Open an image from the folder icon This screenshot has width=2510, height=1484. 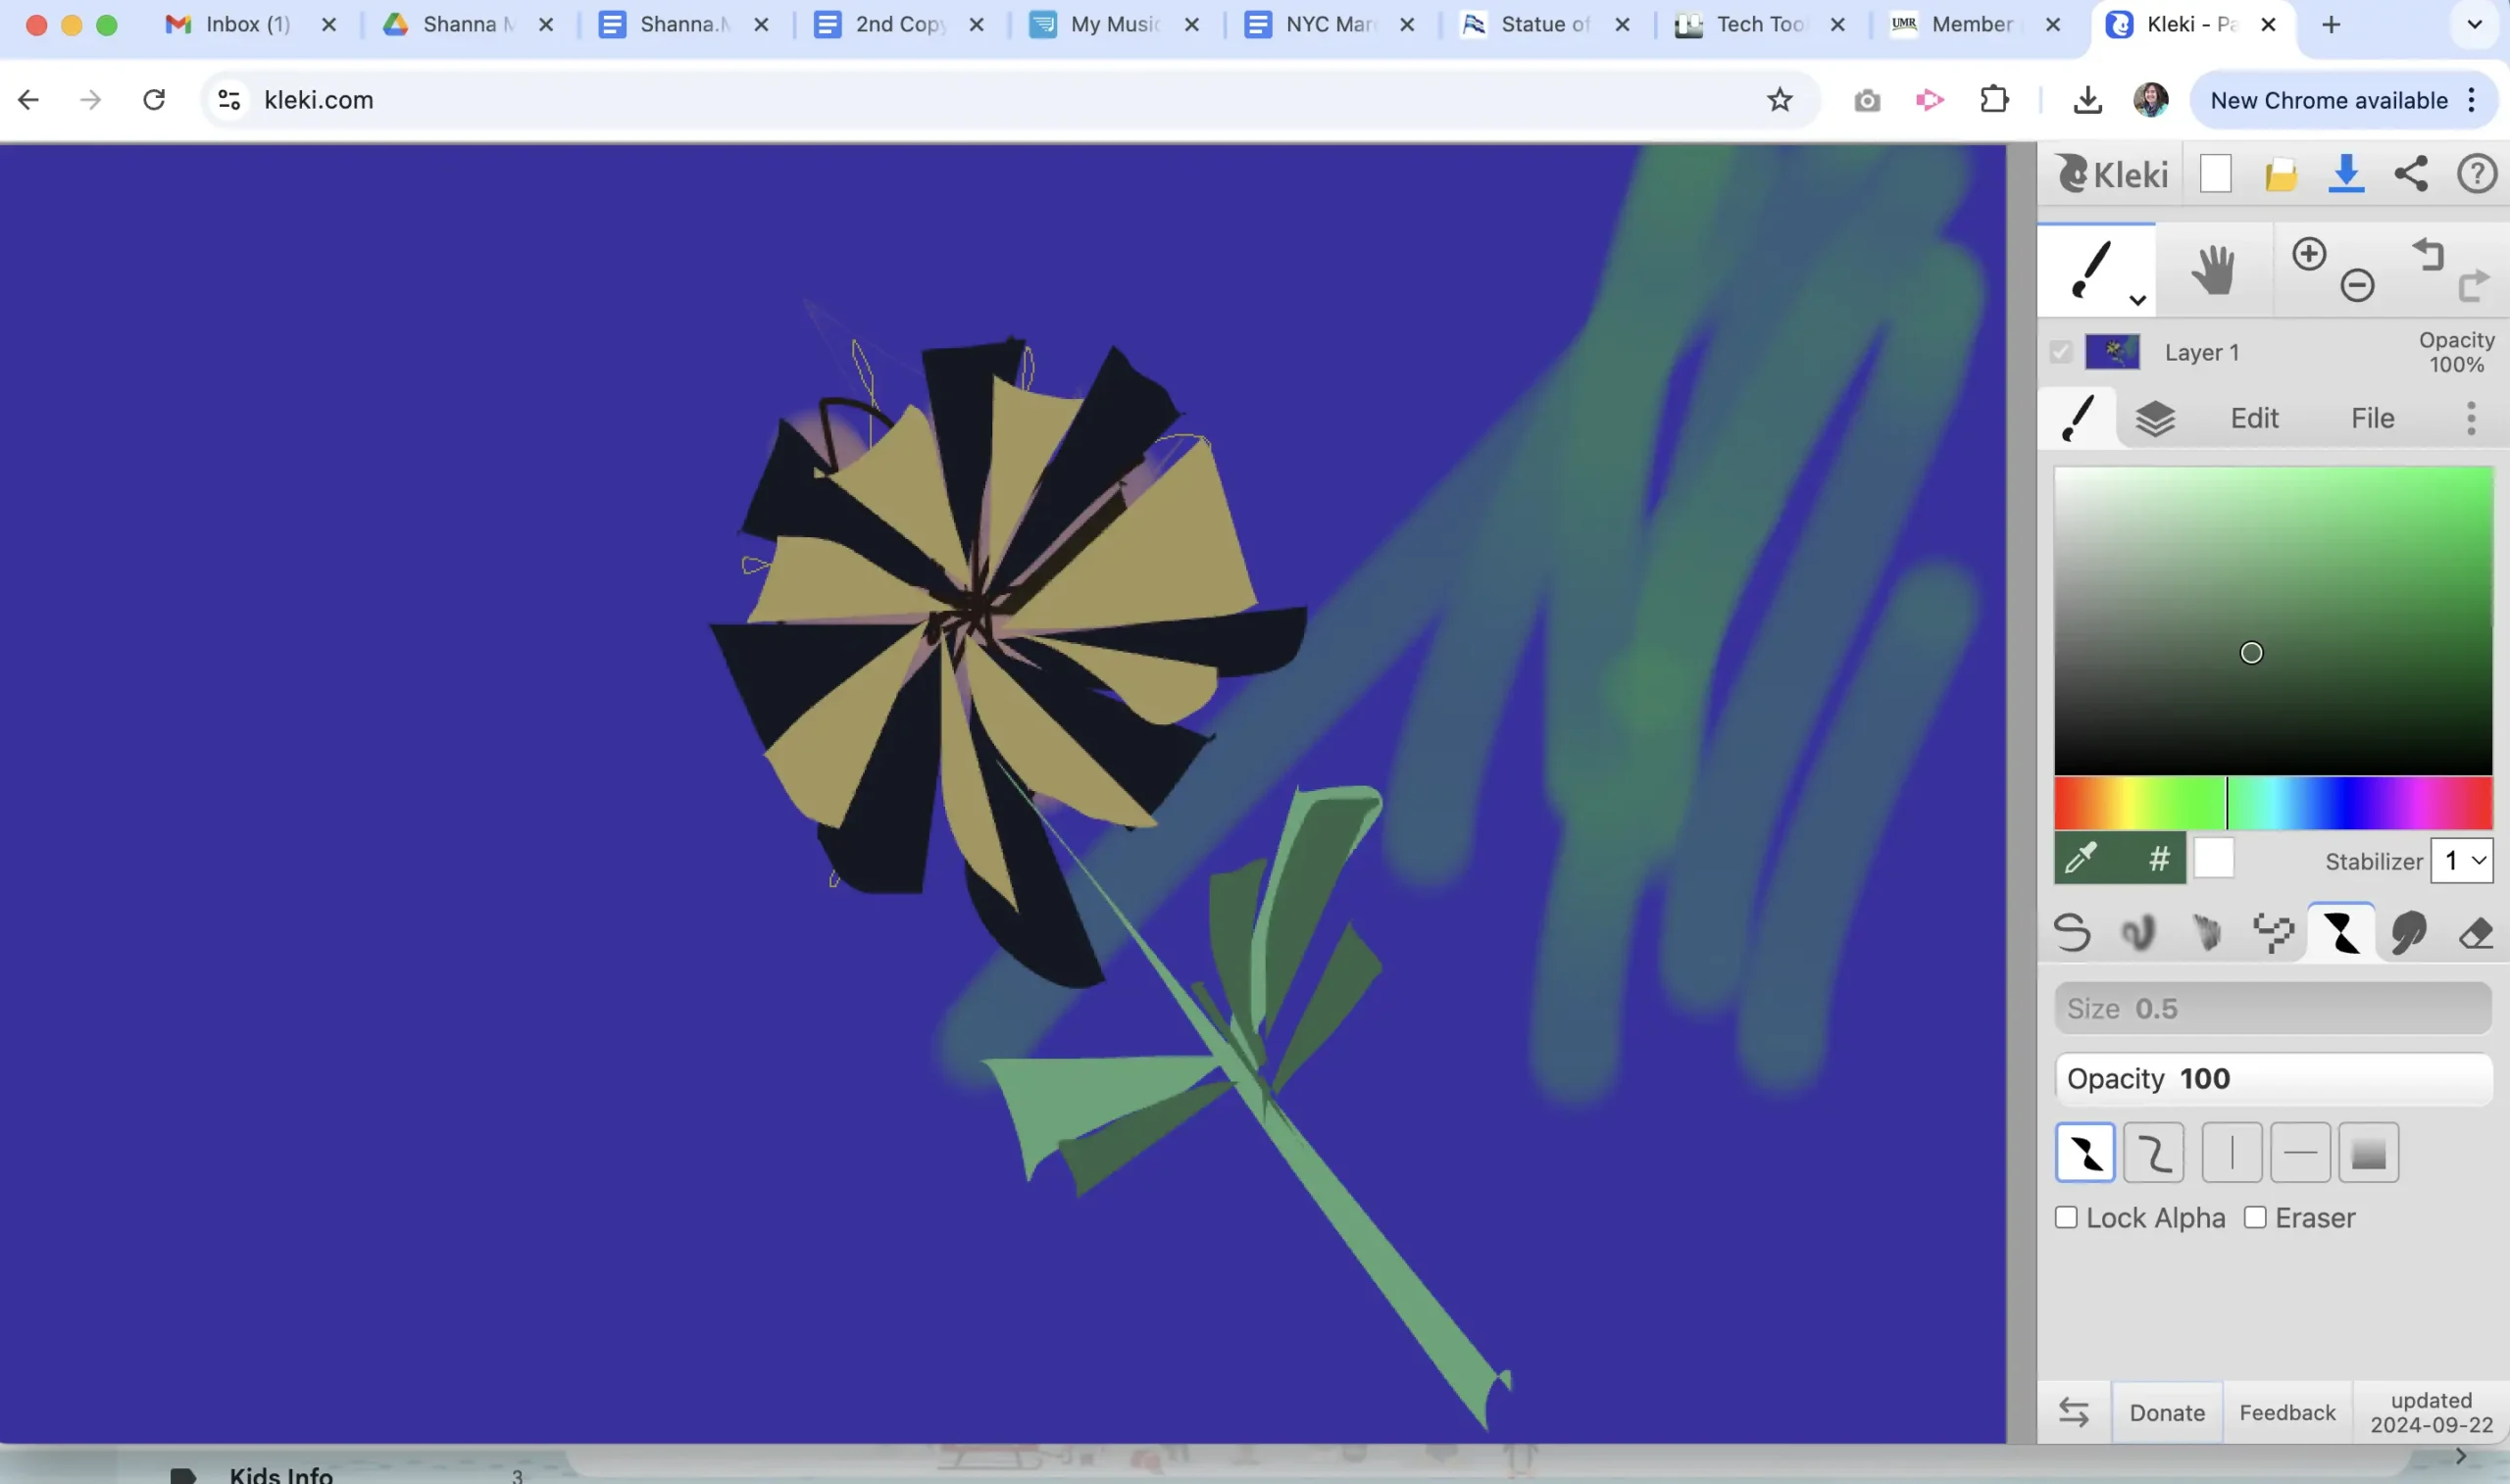(2280, 175)
